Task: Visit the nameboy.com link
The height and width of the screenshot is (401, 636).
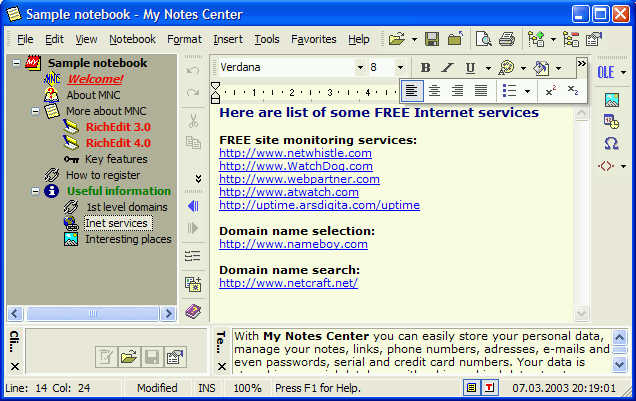Action: 293,244
